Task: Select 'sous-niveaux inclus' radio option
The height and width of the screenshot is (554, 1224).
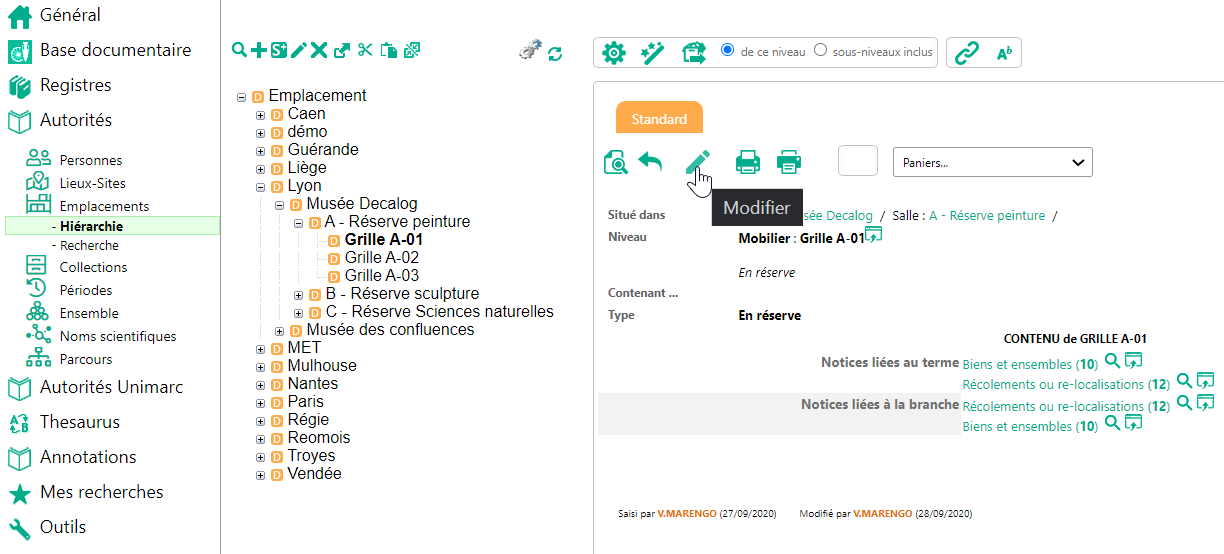Action: tap(821, 50)
